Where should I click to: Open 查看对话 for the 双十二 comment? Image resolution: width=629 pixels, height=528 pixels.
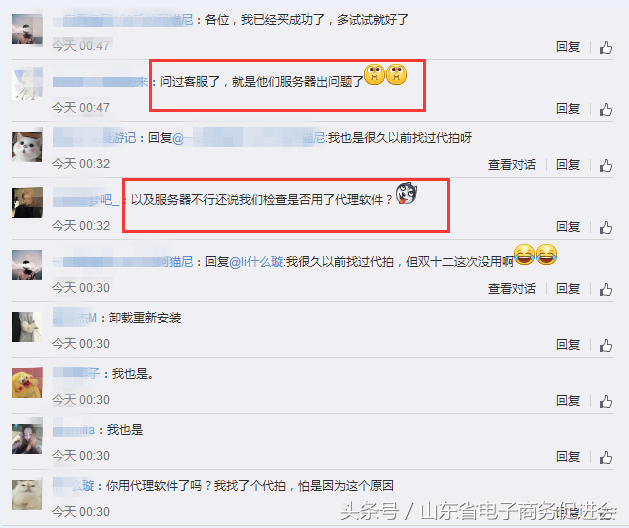coord(511,289)
